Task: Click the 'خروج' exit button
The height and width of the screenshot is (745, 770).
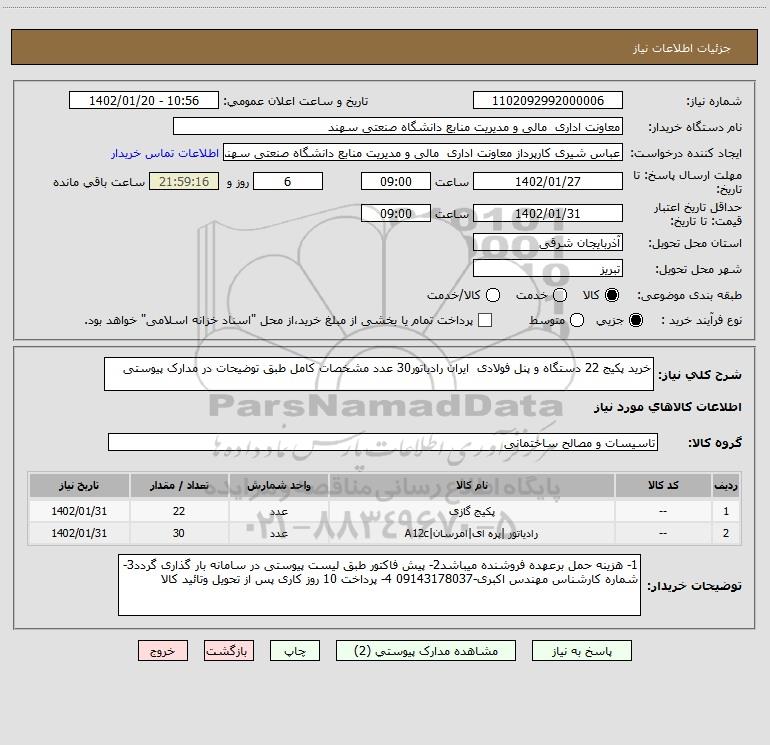Action: pos(163,651)
